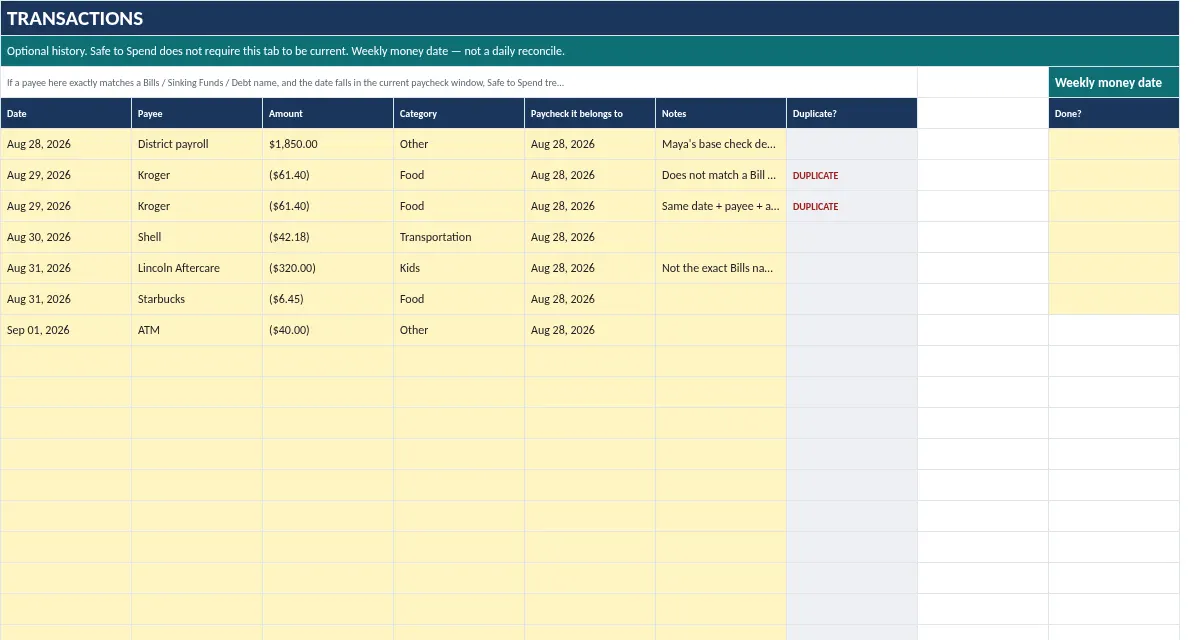
Task: Click the Notes column header
Action: coord(721,114)
